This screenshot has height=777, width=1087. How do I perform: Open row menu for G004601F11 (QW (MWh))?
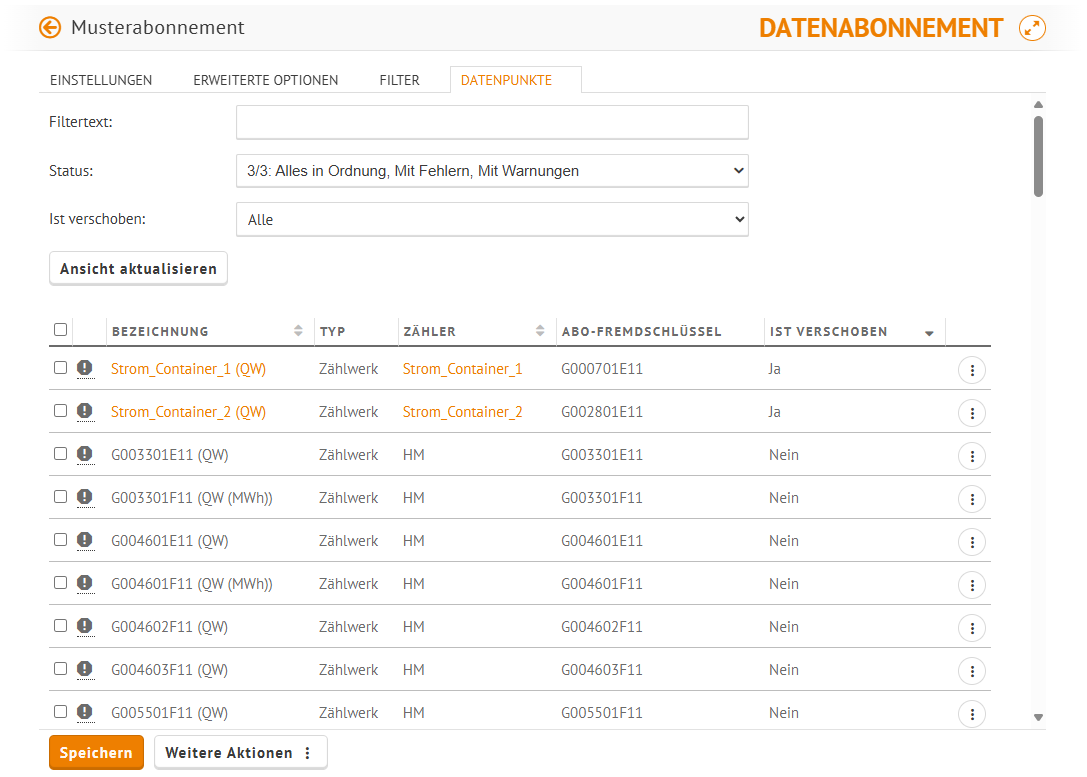(x=972, y=586)
